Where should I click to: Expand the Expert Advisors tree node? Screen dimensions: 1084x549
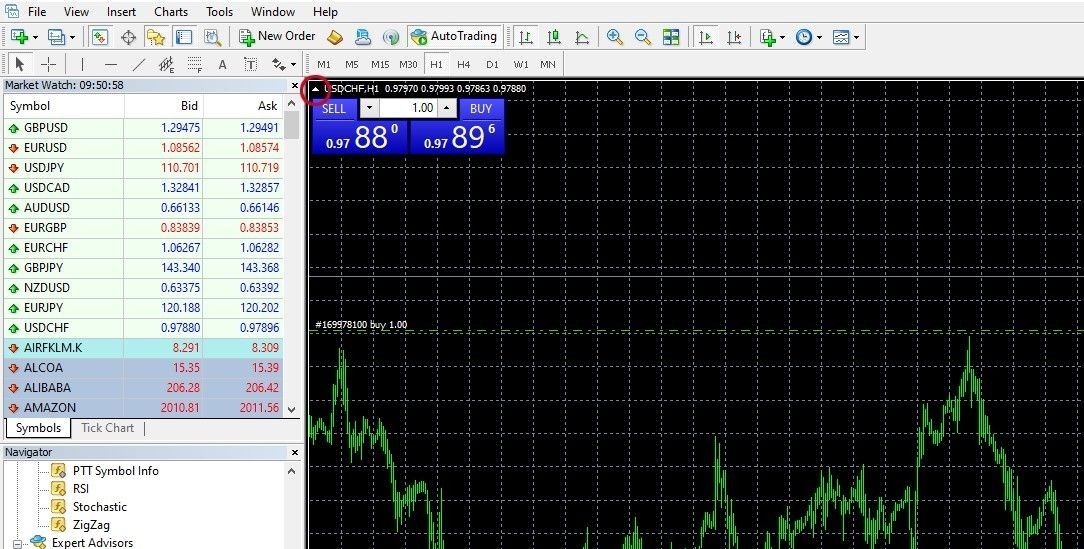pyautogui.click(x=17, y=543)
